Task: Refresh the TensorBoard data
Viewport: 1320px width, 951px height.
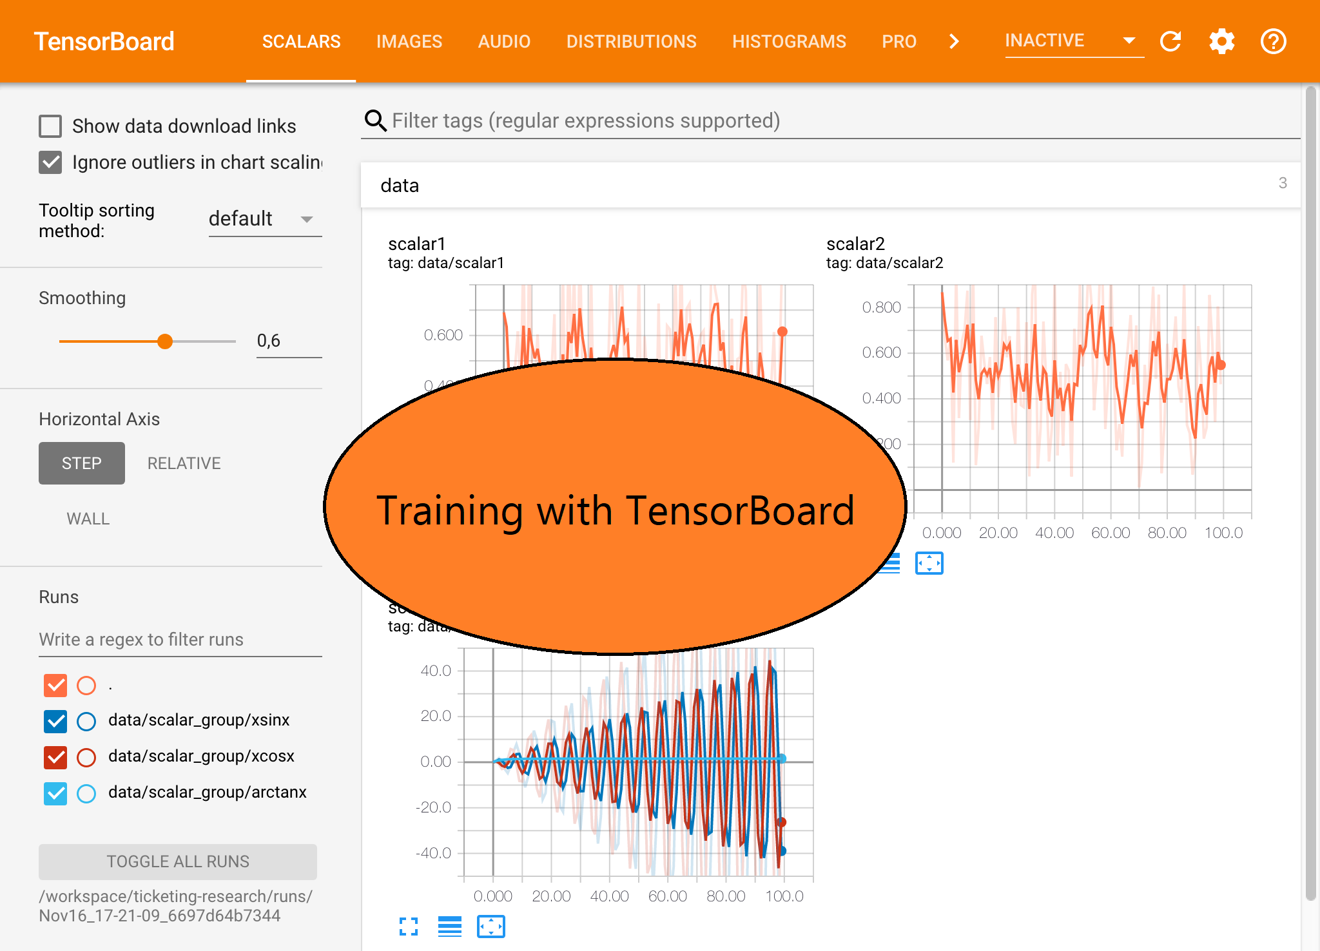Action: pyautogui.click(x=1170, y=41)
